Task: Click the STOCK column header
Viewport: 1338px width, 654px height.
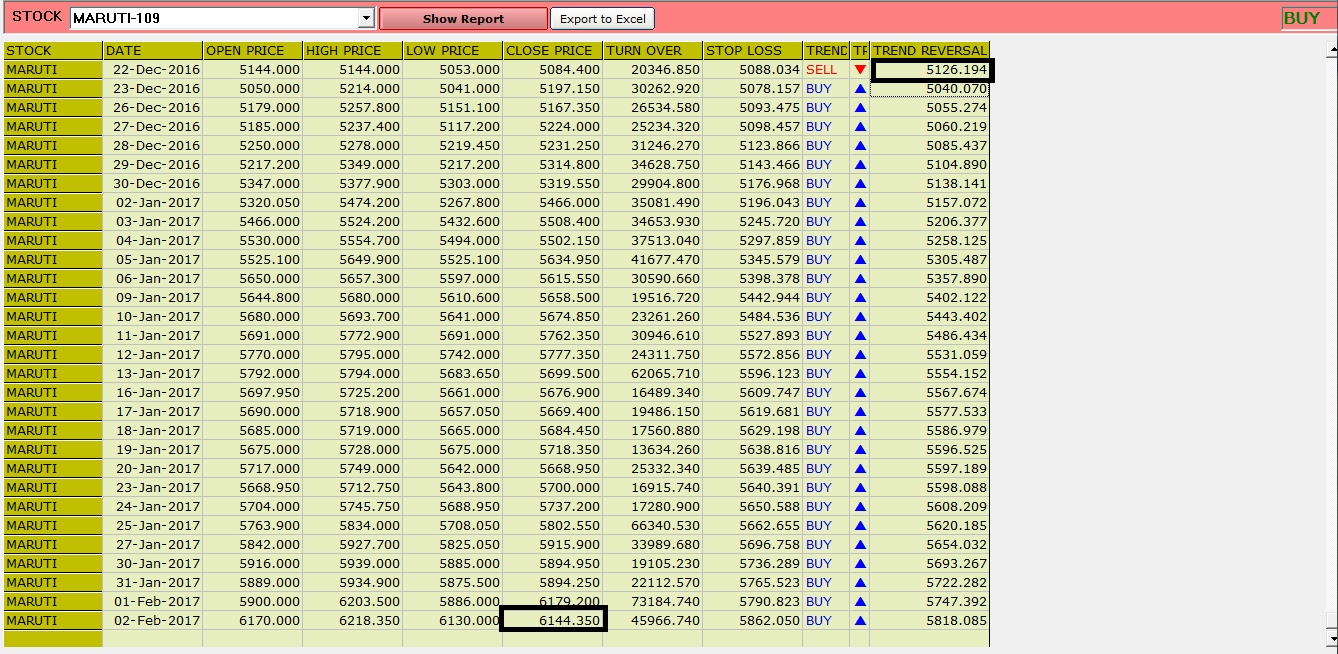Action: click(53, 51)
